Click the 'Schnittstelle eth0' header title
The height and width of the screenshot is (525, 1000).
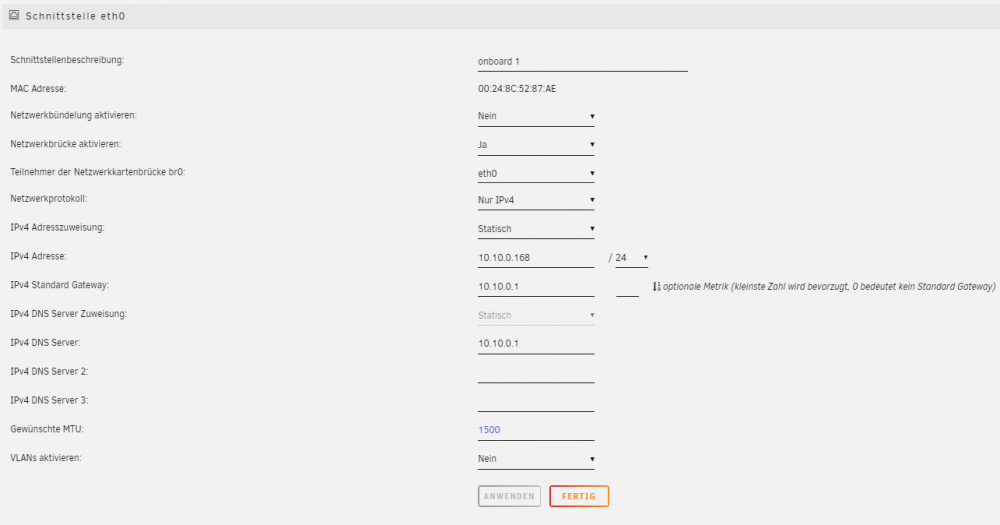pos(75,16)
